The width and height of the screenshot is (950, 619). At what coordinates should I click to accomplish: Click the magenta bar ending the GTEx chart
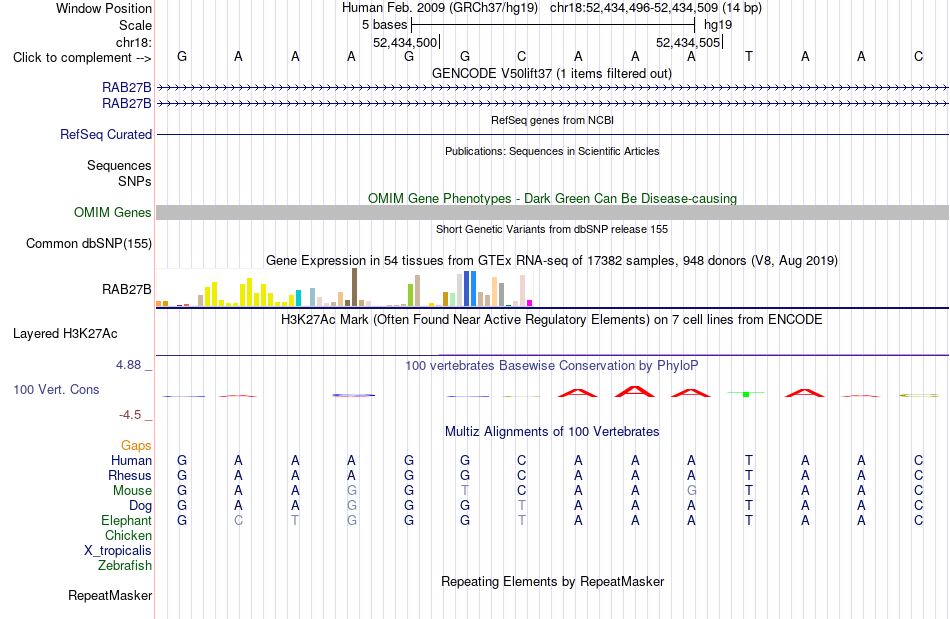[530, 303]
